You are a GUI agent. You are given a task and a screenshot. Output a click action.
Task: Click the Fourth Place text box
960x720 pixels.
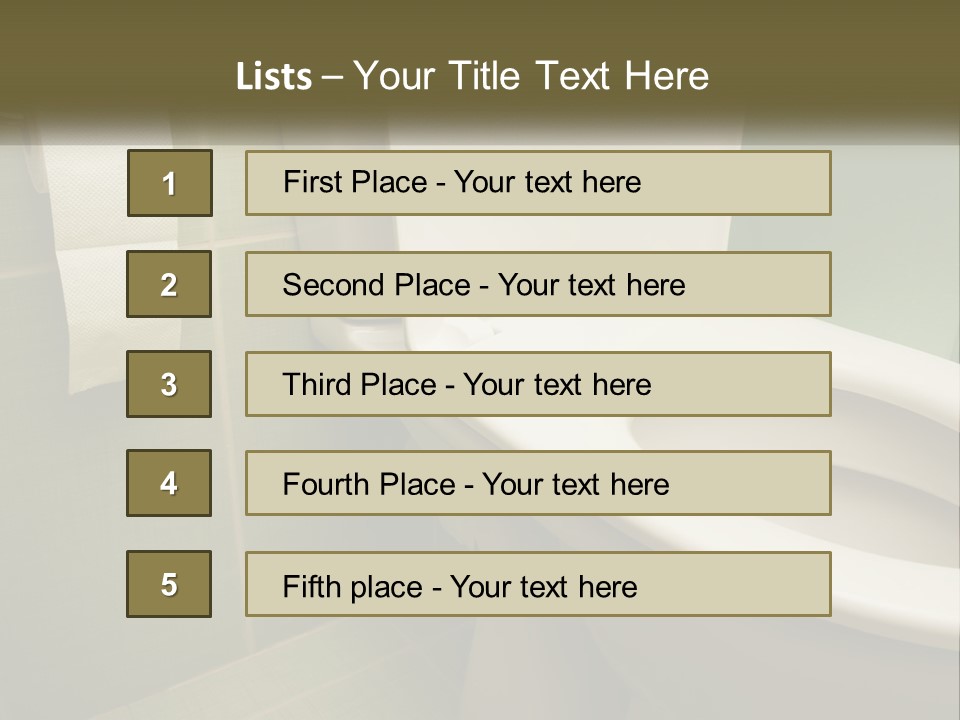click(x=538, y=483)
